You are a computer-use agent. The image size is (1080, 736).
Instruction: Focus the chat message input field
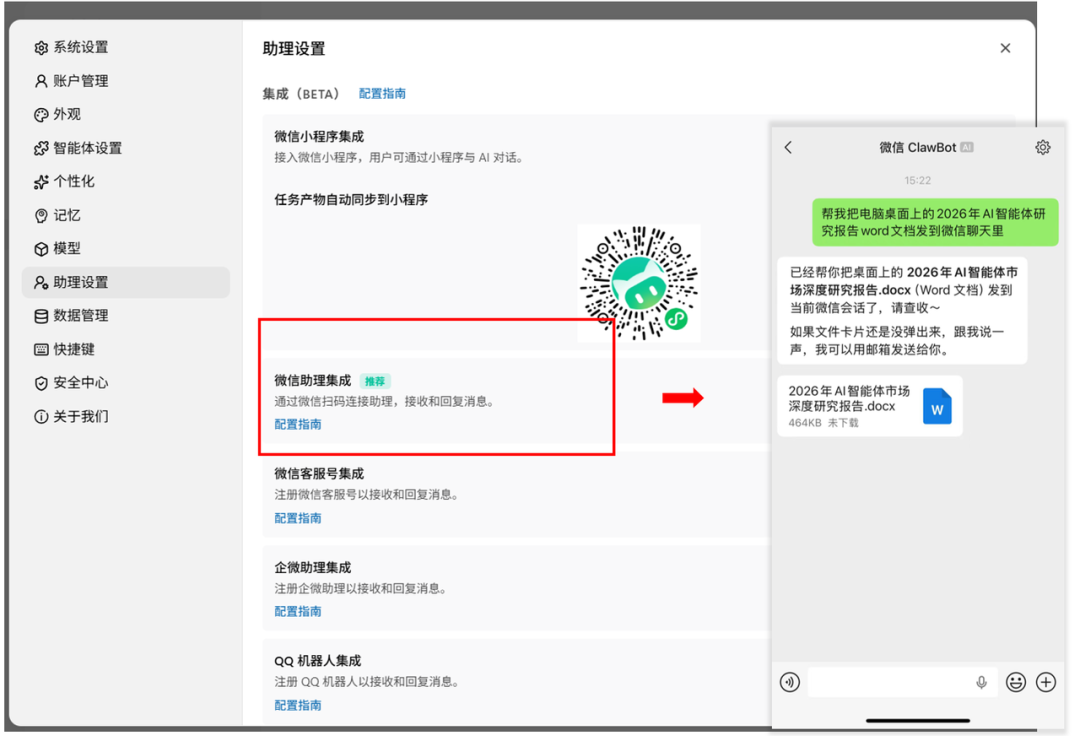[902, 682]
